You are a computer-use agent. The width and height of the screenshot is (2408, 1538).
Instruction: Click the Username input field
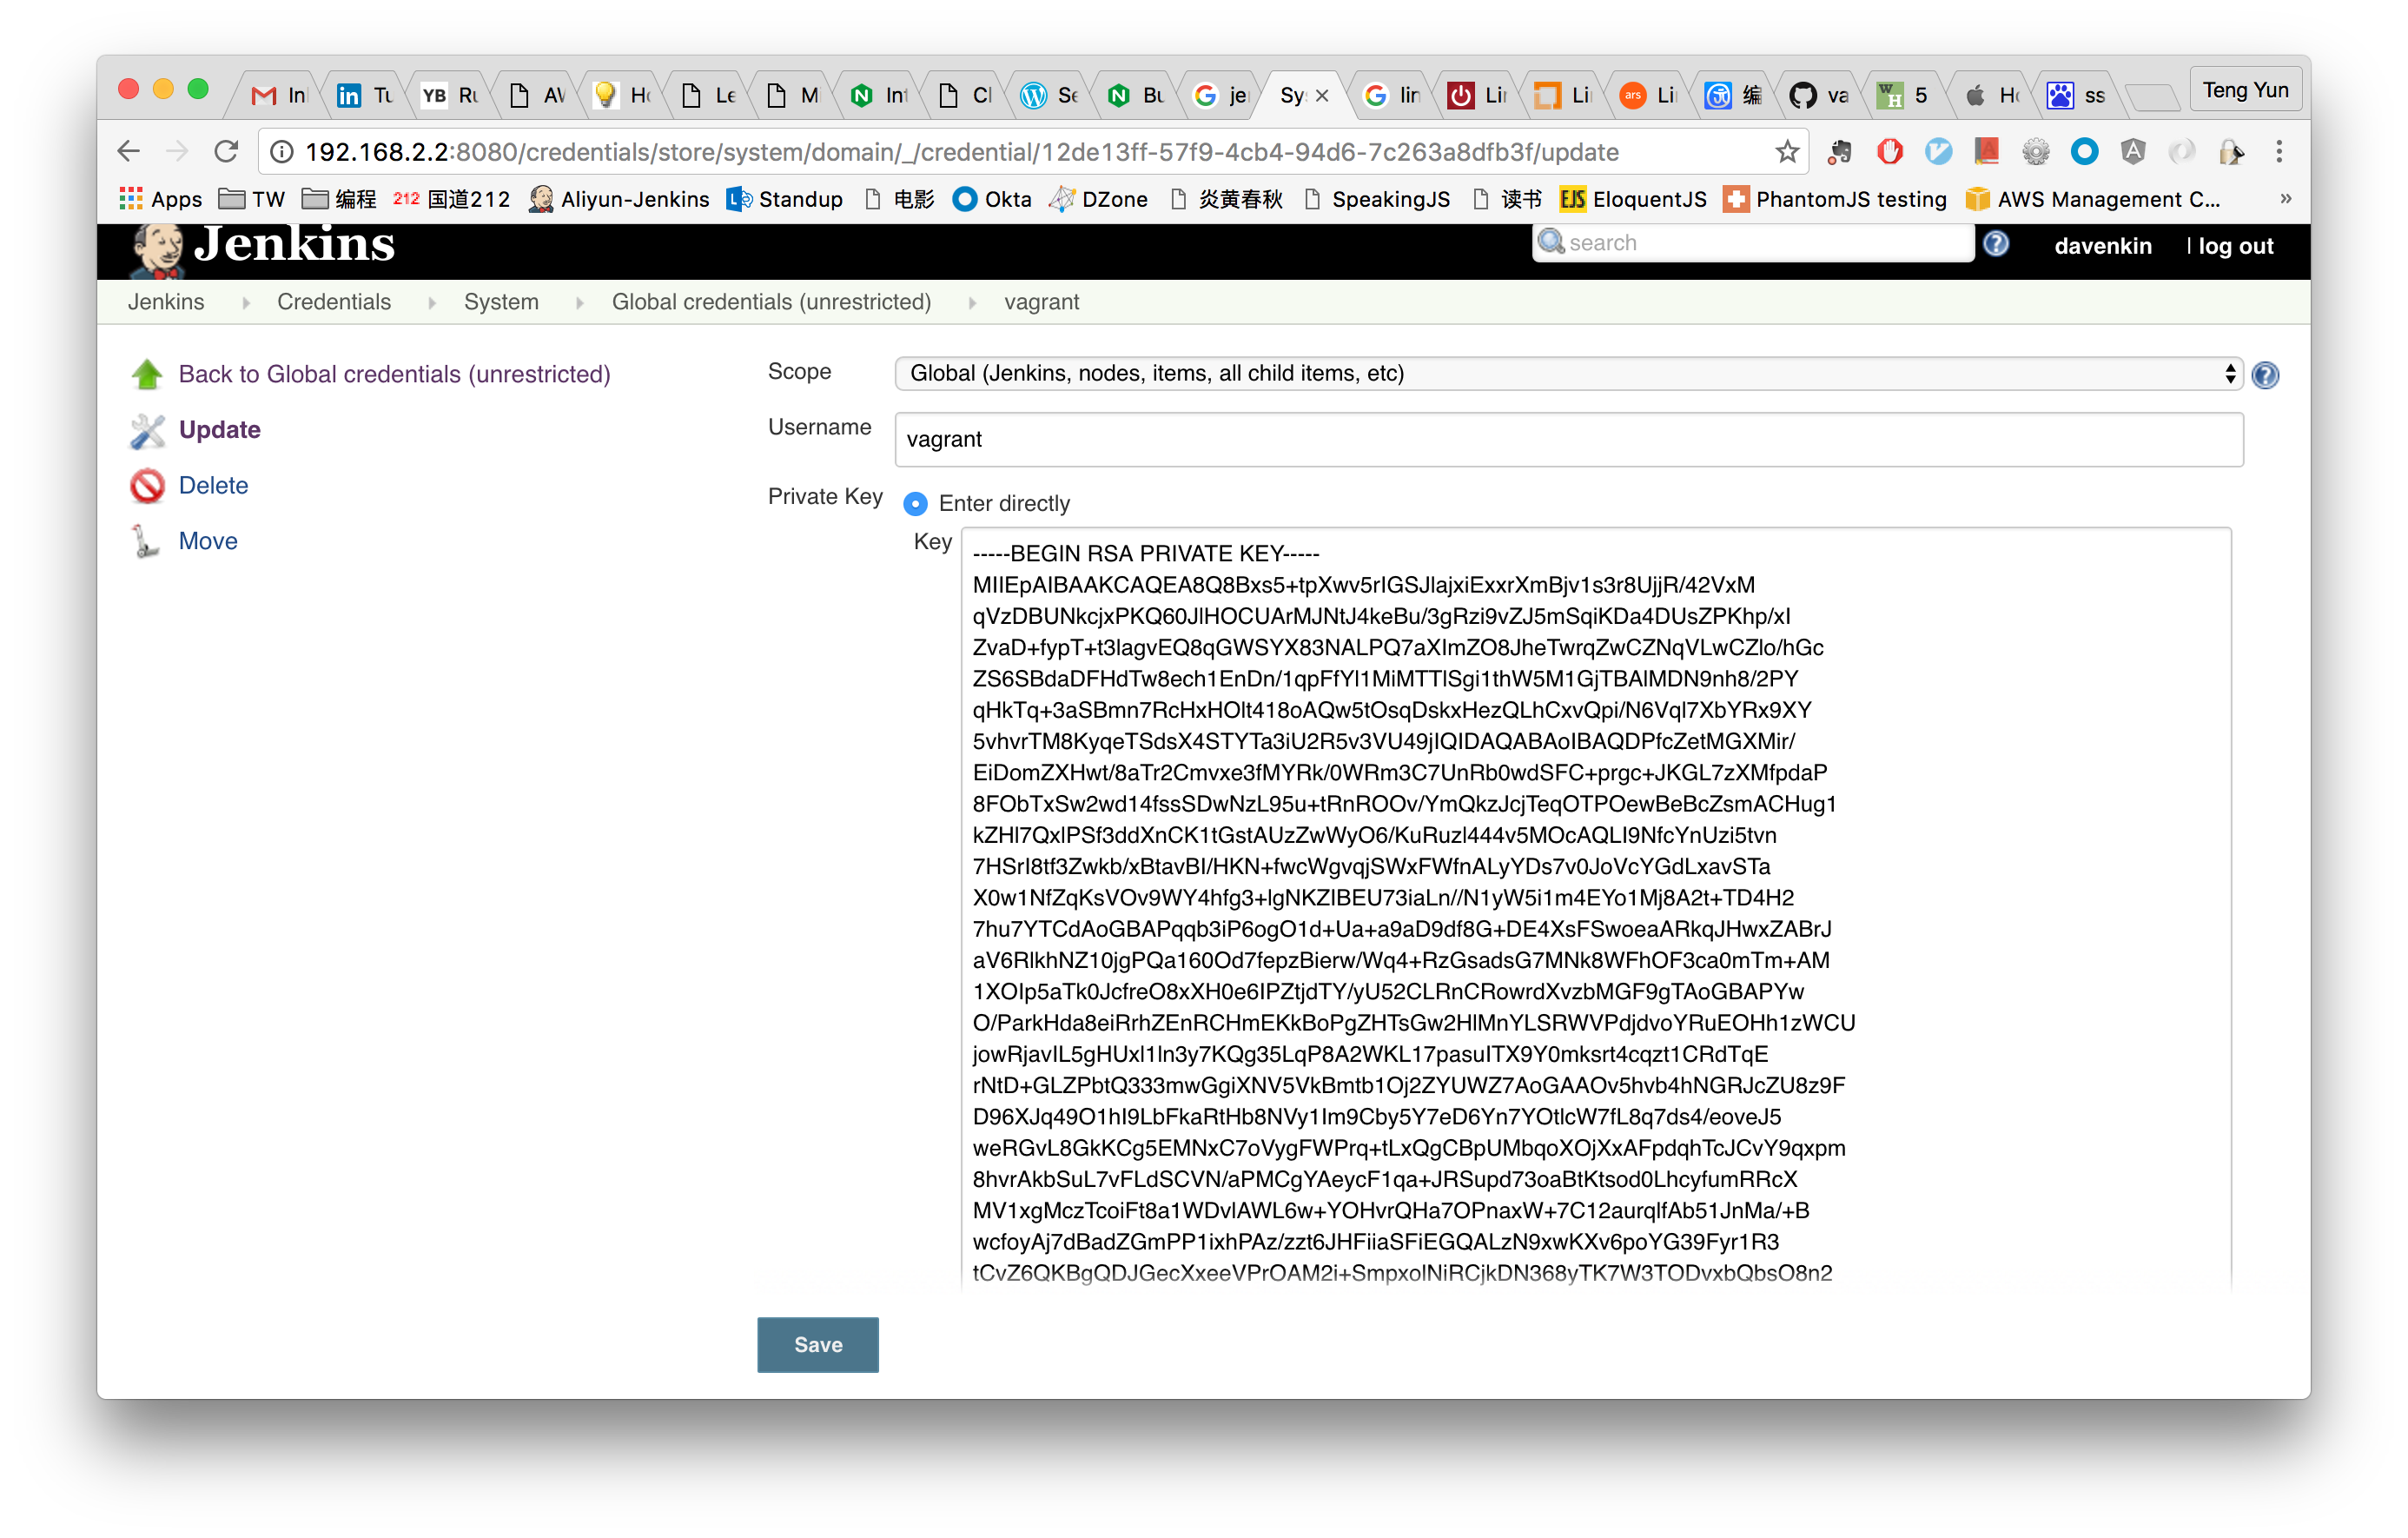click(x=1567, y=439)
